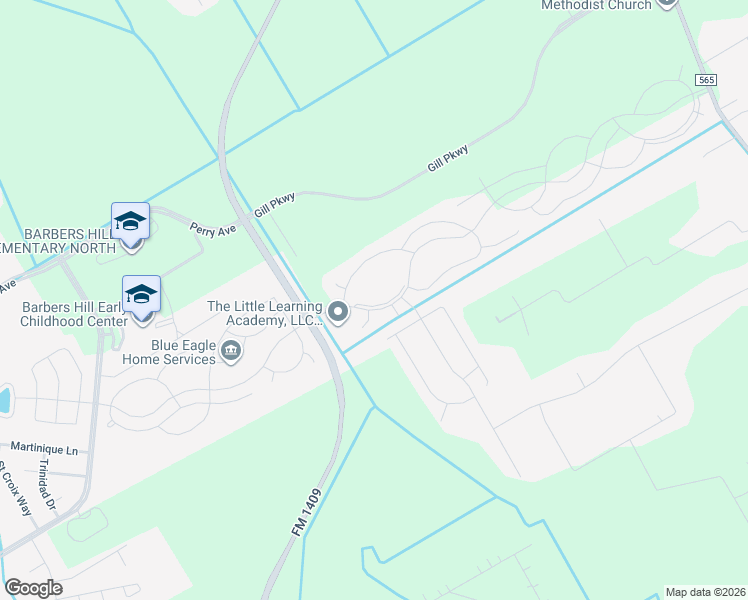The width and height of the screenshot is (748, 600).
Task: Select the Barbers Hill Early Childhood Center label
Action: point(74,314)
